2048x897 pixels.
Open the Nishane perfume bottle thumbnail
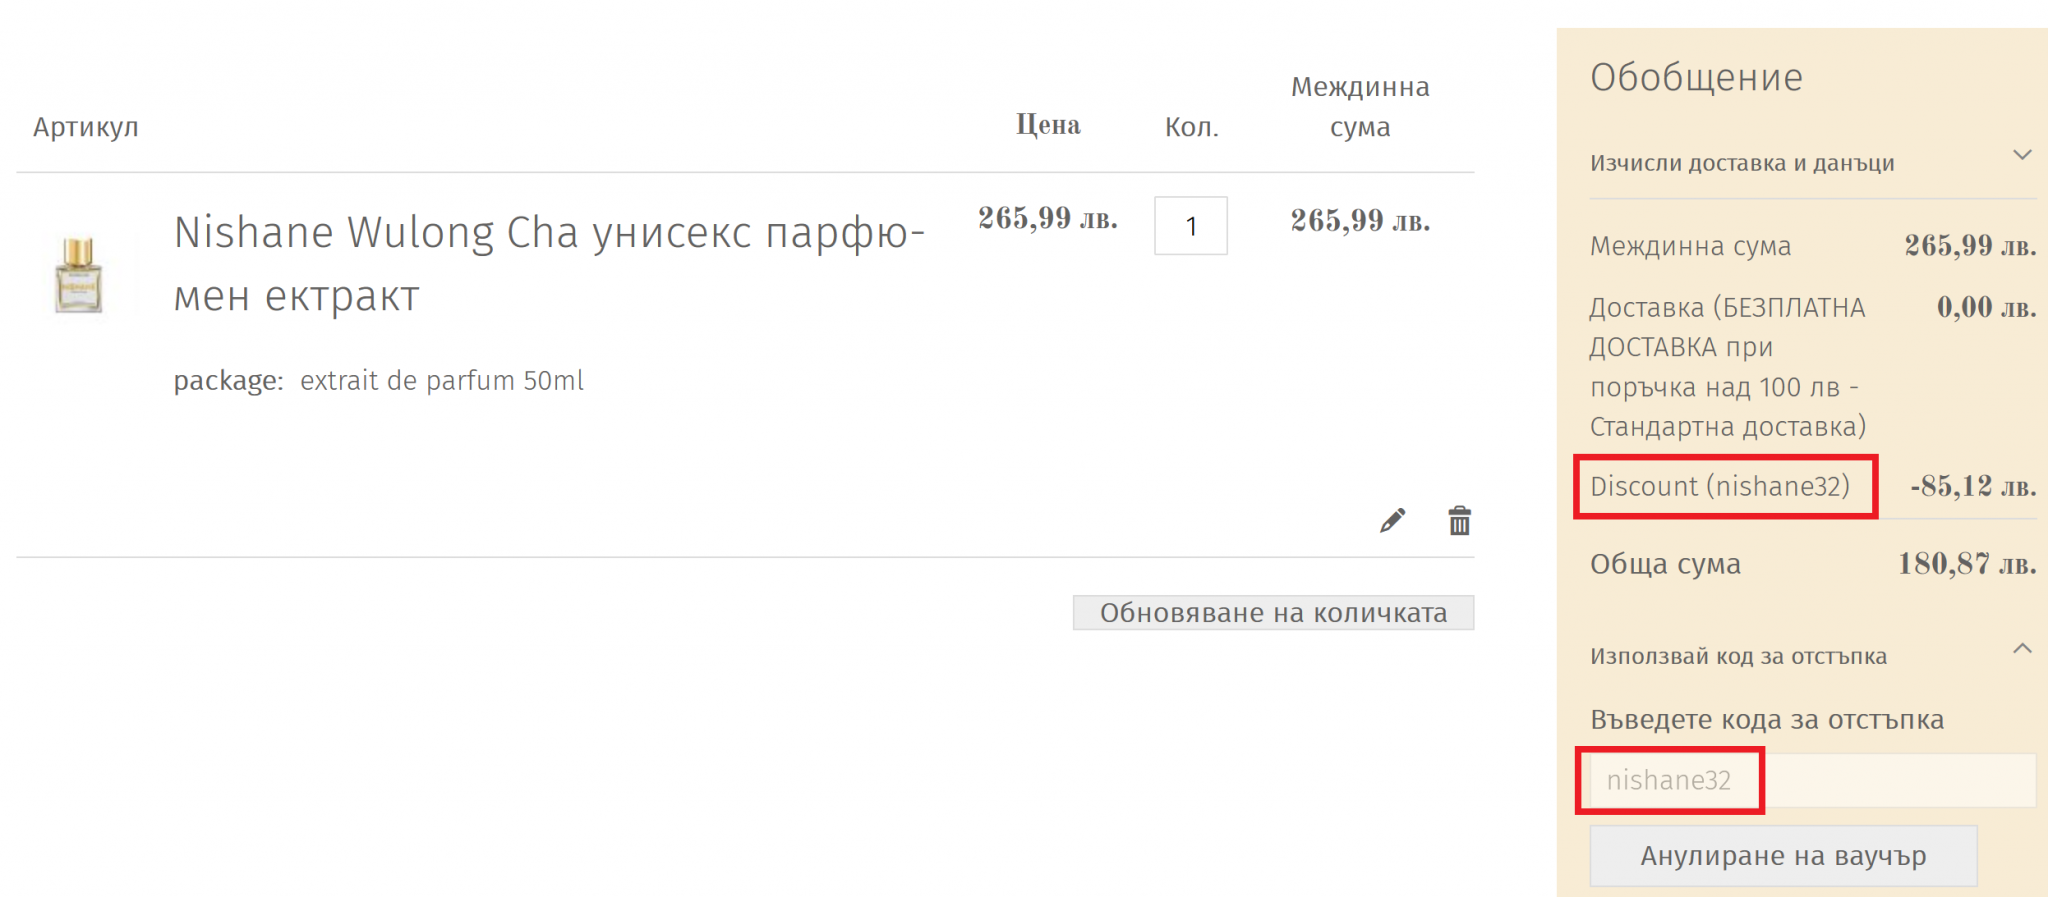coord(79,275)
